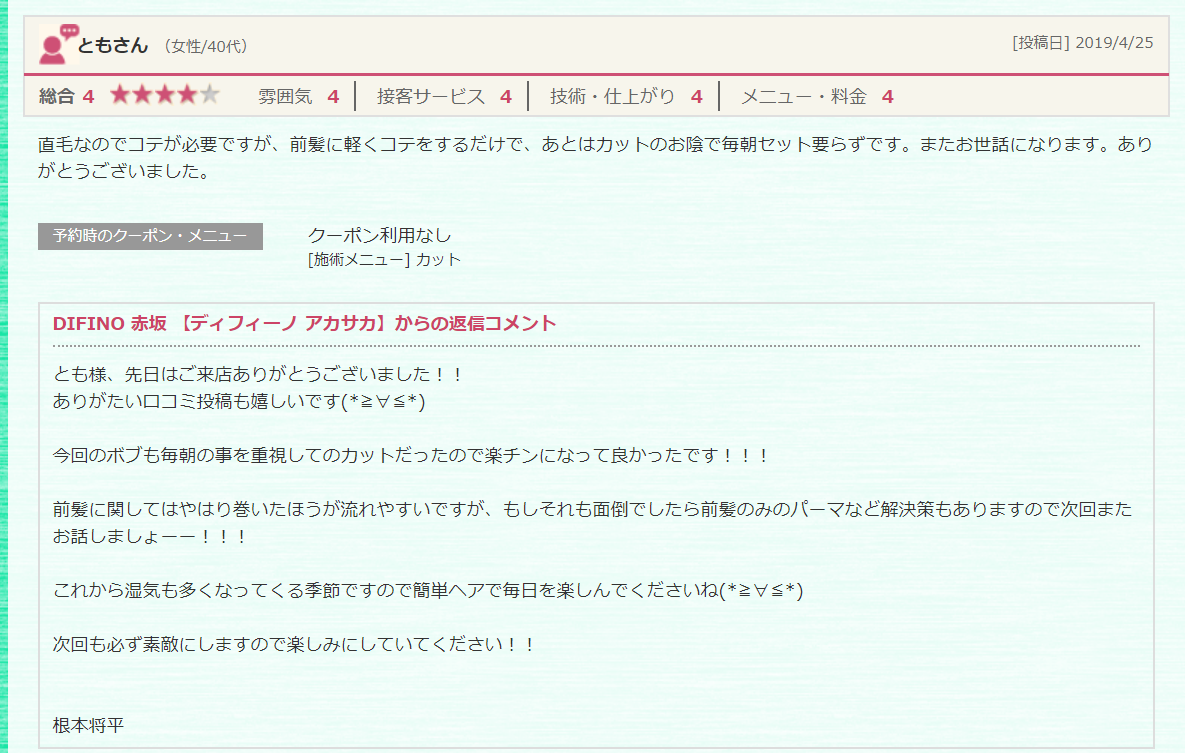Click the reply line about 今回のボブ

click(410, 455)
